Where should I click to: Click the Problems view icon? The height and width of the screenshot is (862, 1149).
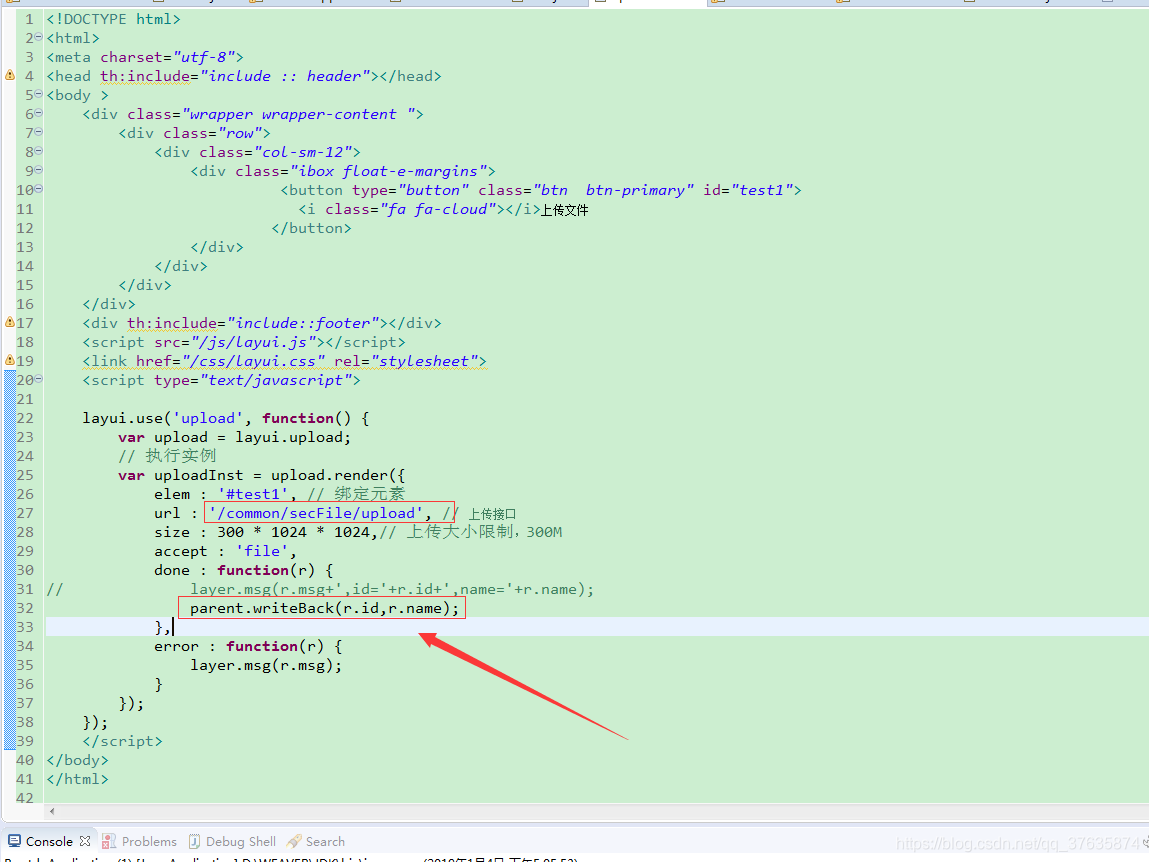[108, 840]
